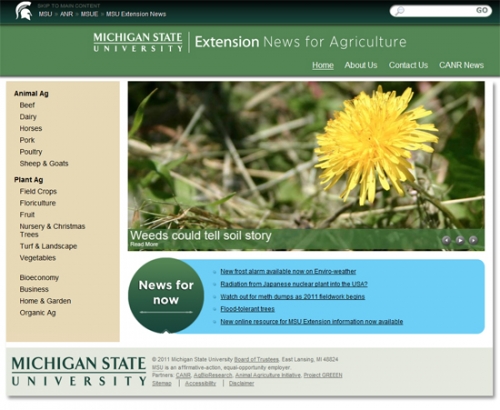Open the Horses category
Viewport: 500px width, 410px height.
coord(31,128)
